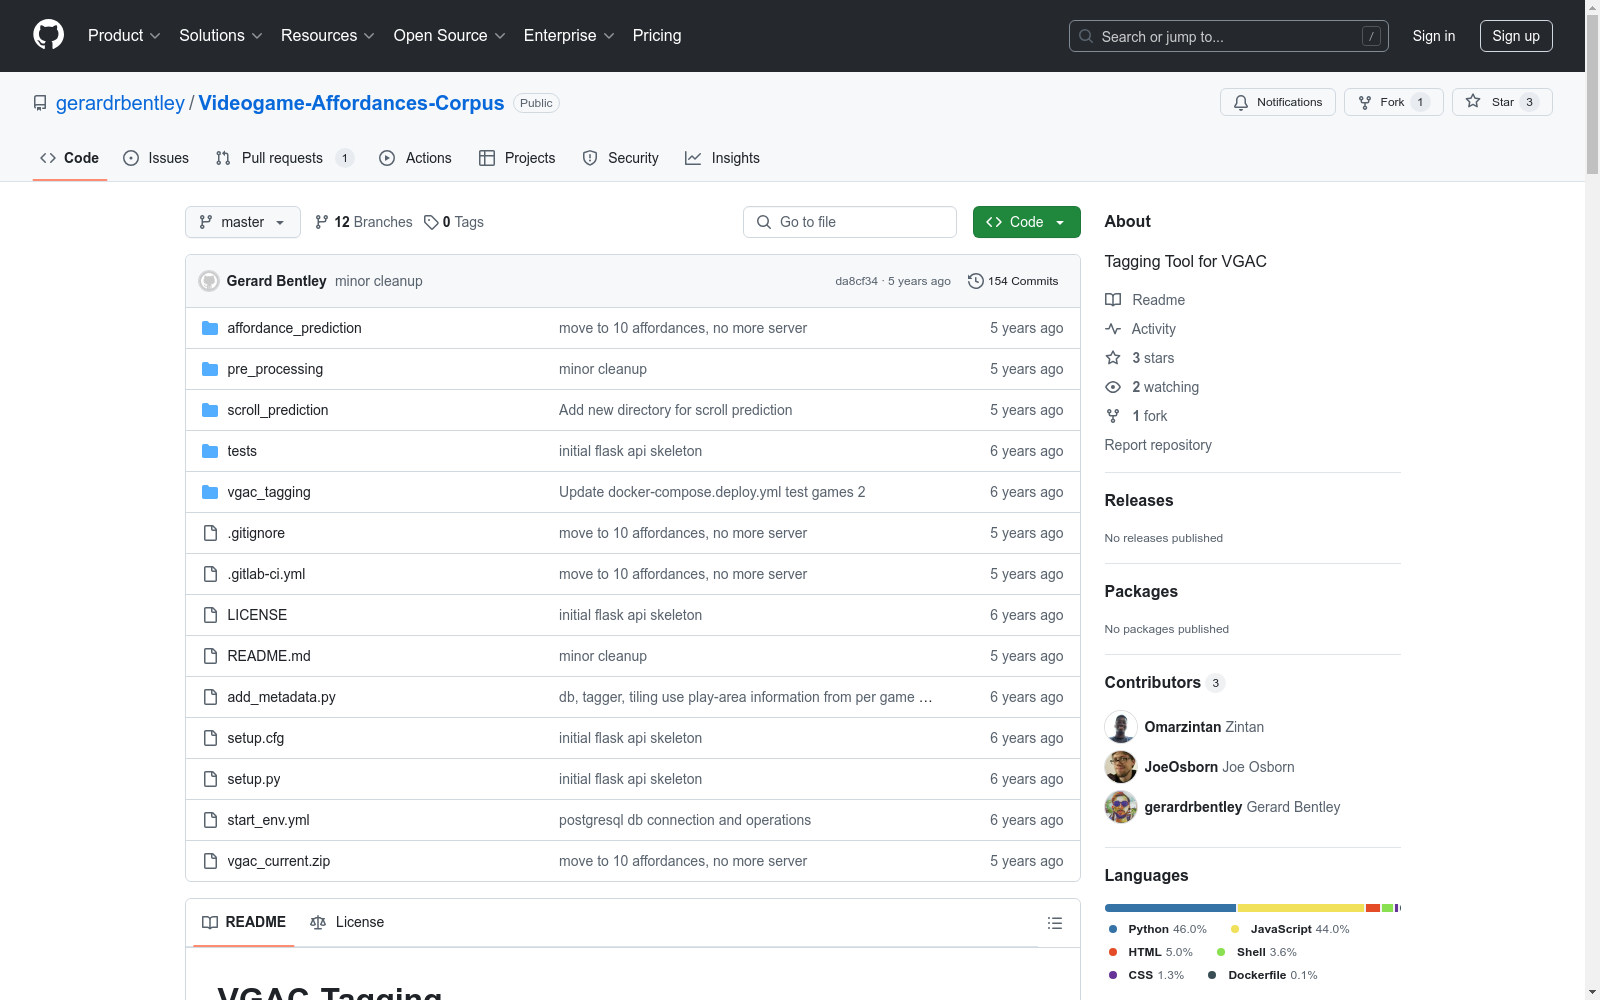The width and height of the screenshot is (1600, 1000).
Task: Click the vgac_tagging folder icon
Action: (x=210, y=492)
